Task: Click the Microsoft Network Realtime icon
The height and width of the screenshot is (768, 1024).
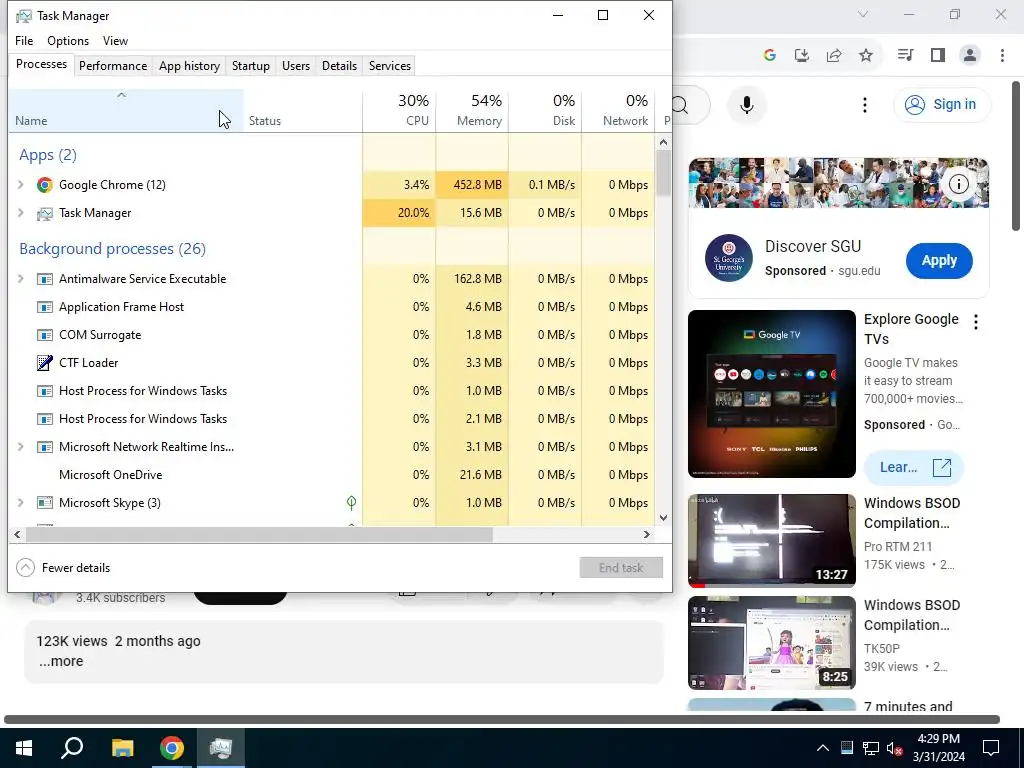Action: click(44, 447)
